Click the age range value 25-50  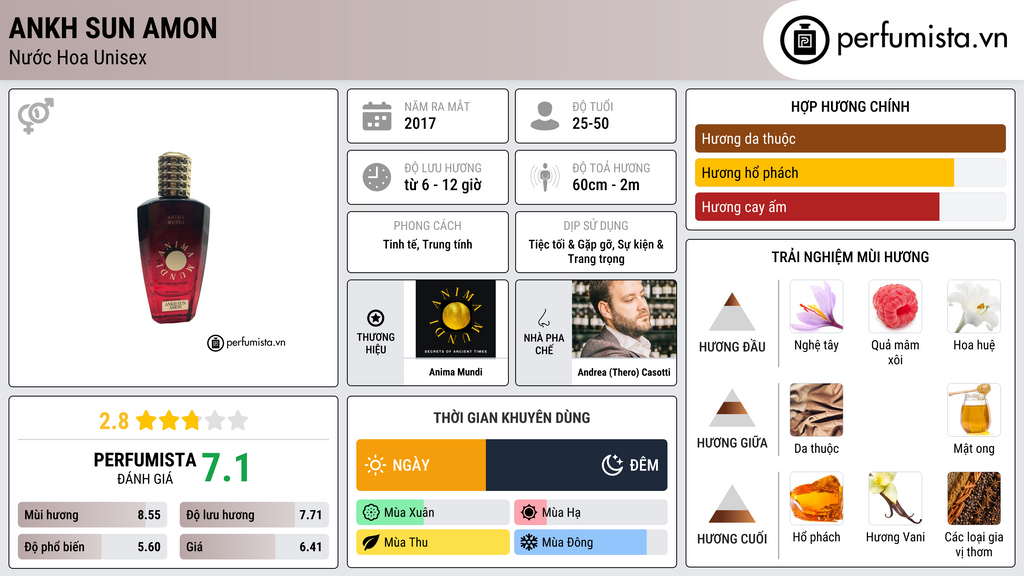590,123
